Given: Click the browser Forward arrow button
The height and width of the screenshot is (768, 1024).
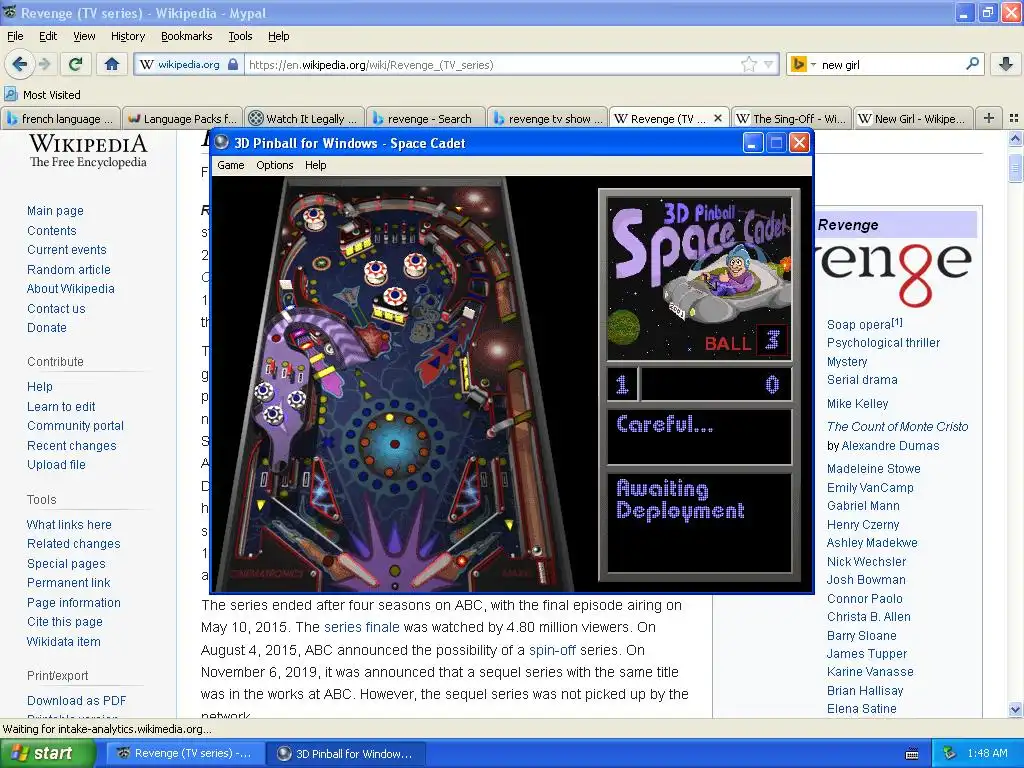Looking at the screenshot, I should (x=44, y=64).
